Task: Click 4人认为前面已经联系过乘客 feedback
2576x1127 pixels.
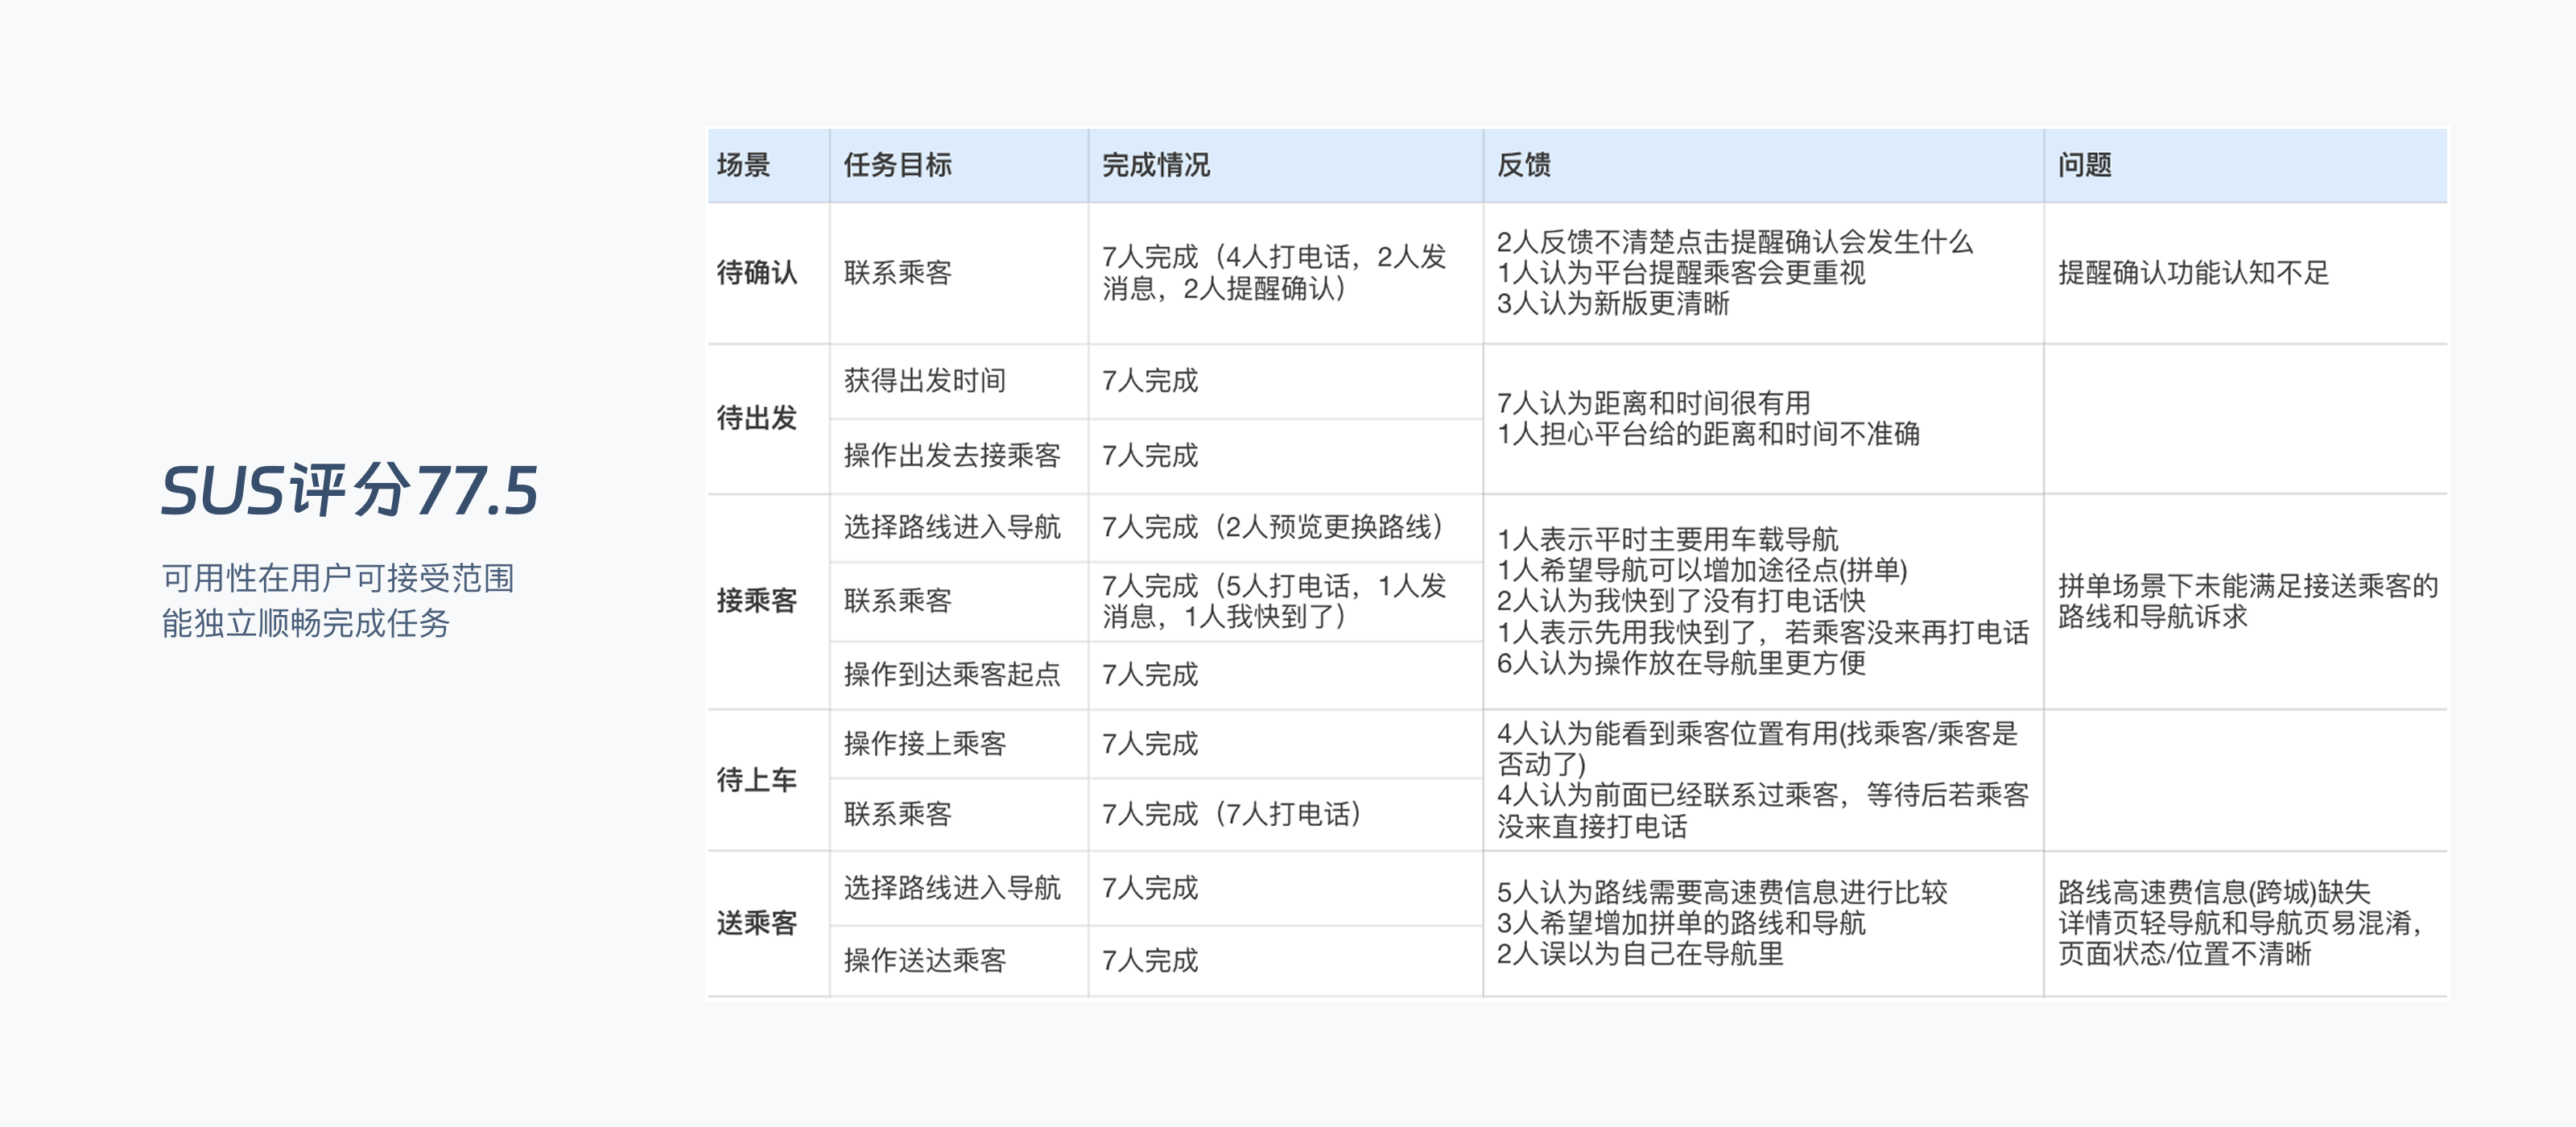Action: coord(1762,811)
